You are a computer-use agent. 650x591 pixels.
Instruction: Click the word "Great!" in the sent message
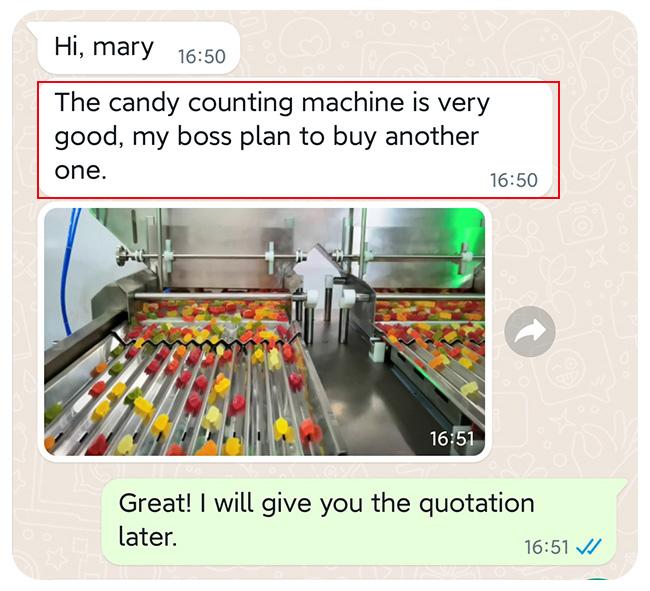[x=155, y=503]
